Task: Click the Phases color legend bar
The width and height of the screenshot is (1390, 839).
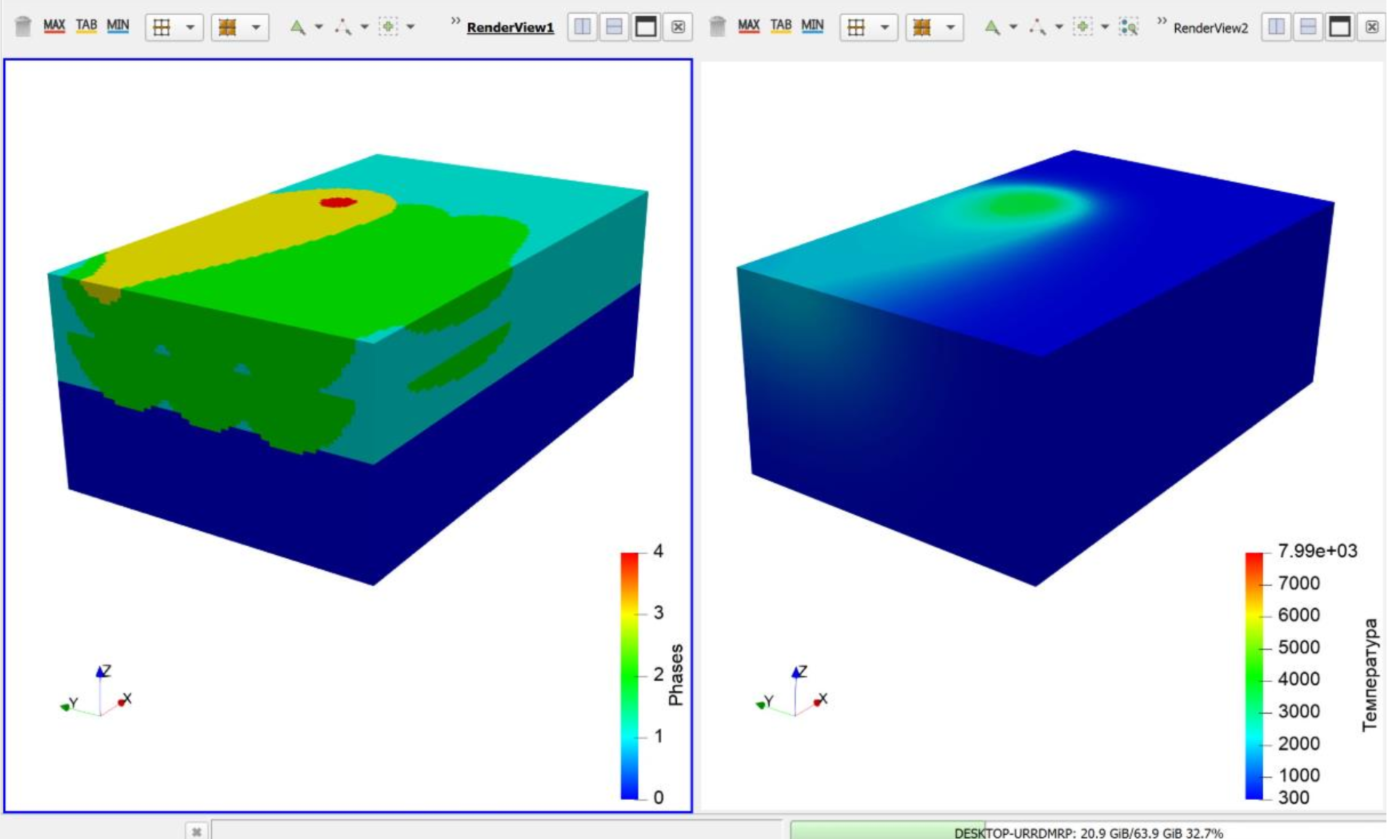Action: coord(630,675)
